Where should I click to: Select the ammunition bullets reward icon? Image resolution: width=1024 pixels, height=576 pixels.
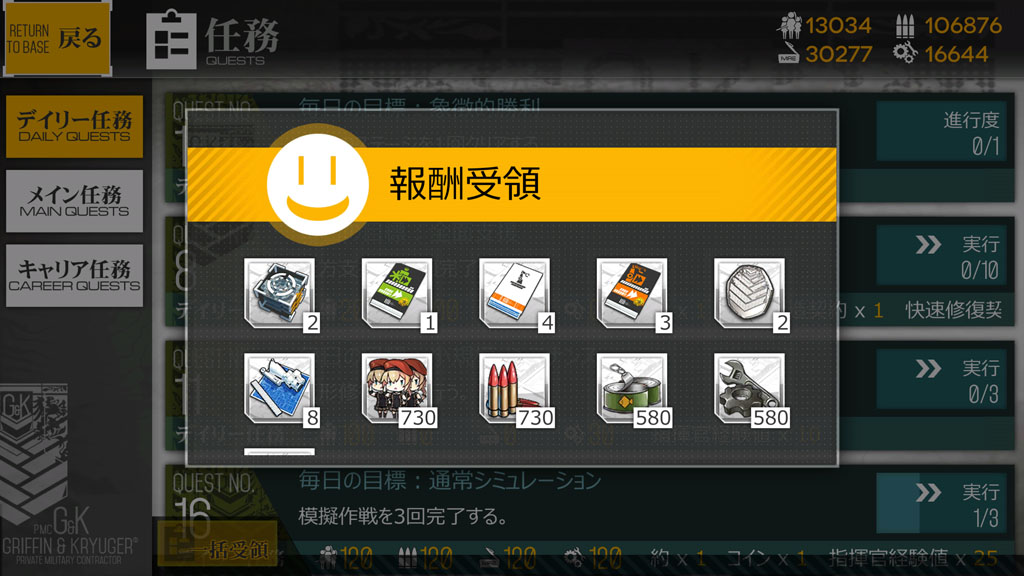click(517, 391)
